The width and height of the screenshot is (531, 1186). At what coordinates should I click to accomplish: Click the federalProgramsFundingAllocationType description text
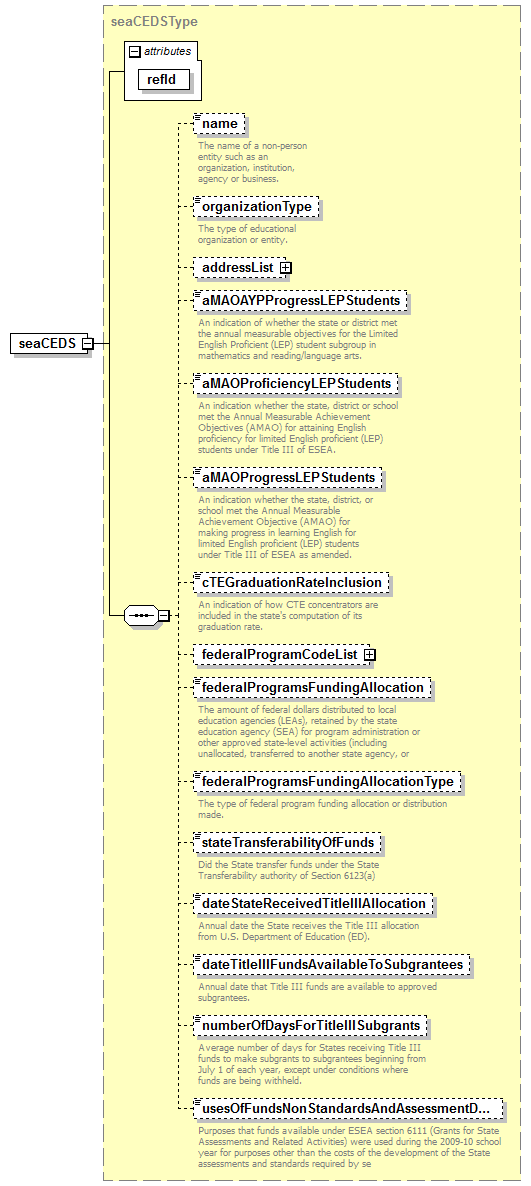[x=322, y=809]
